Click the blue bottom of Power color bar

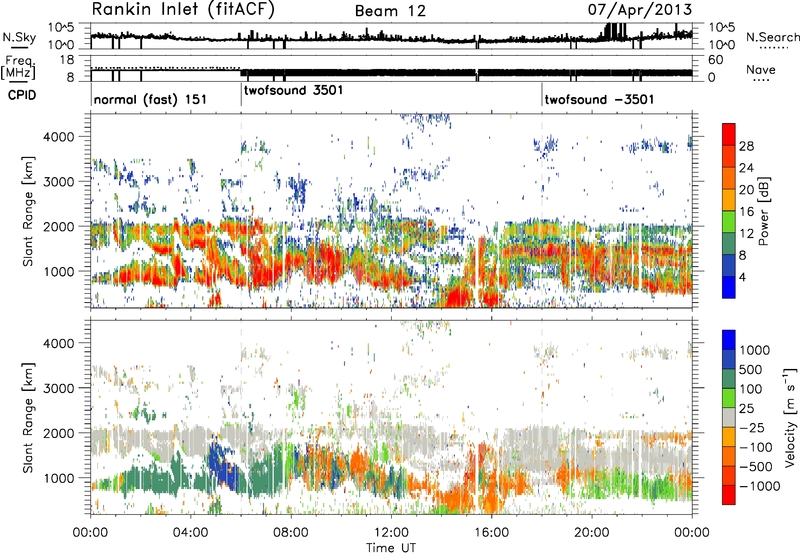729,287
